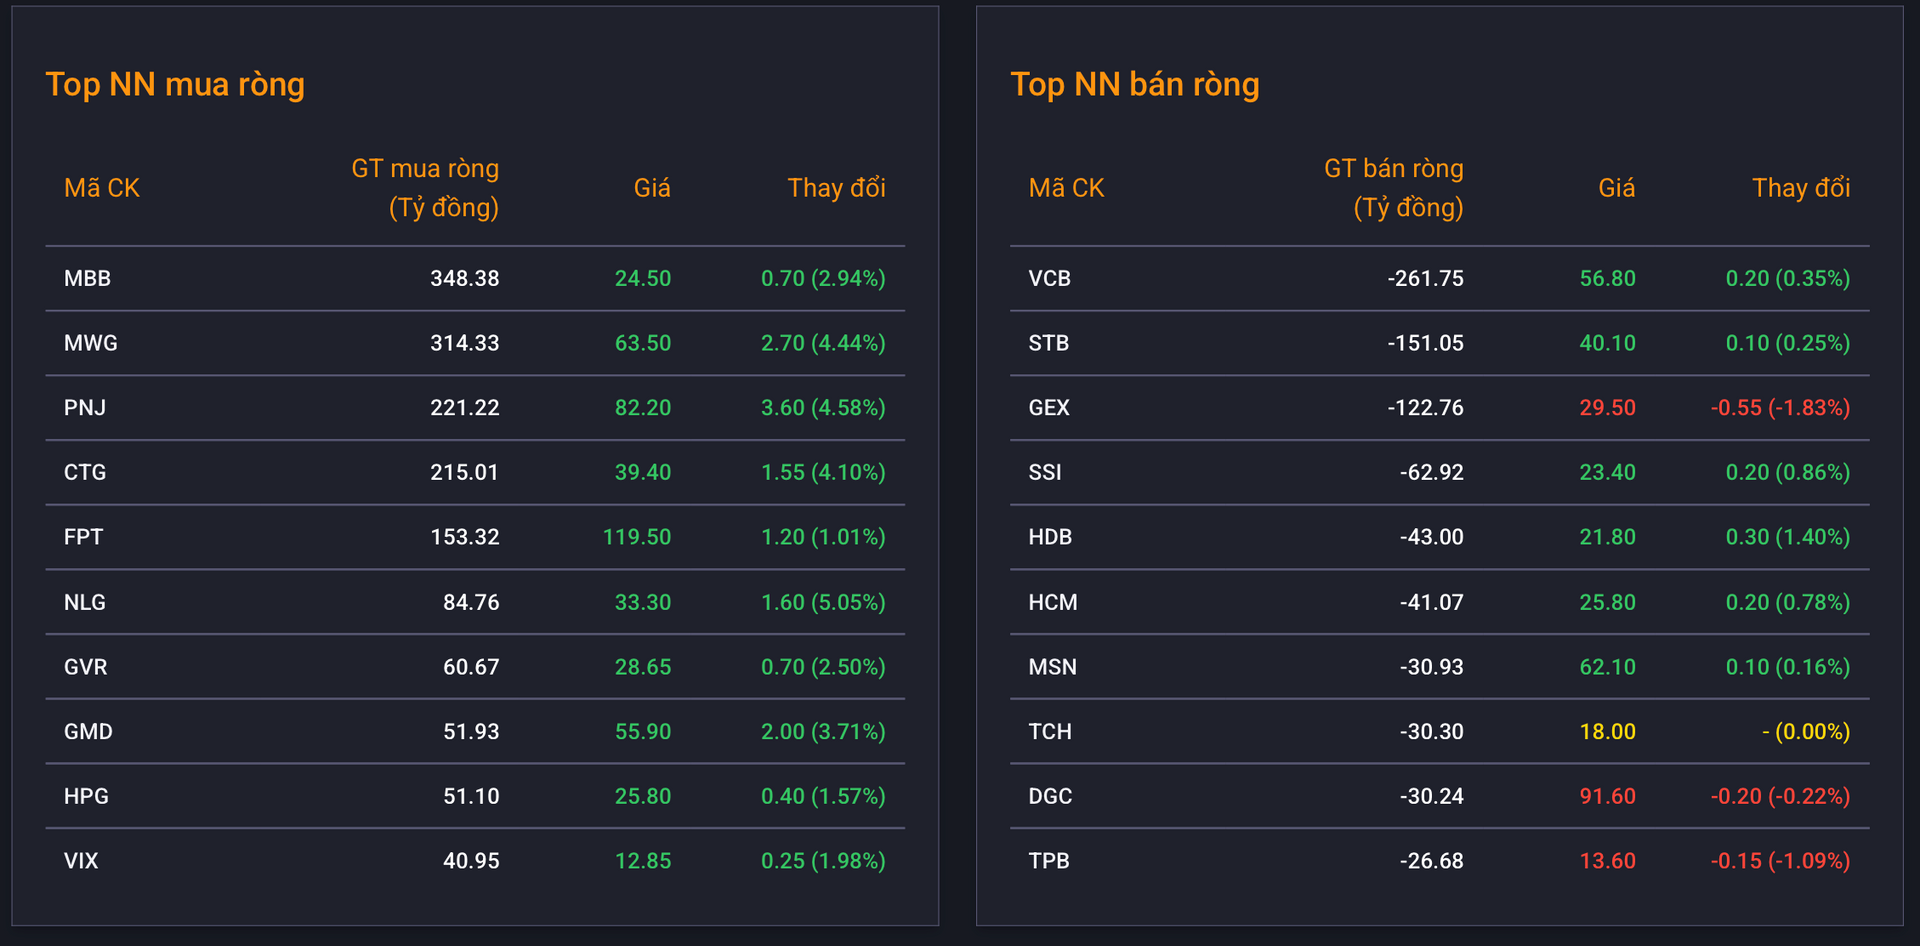Click net buy value 153.32
This screenshot has height=946, width=1920.
pos(465,537)
